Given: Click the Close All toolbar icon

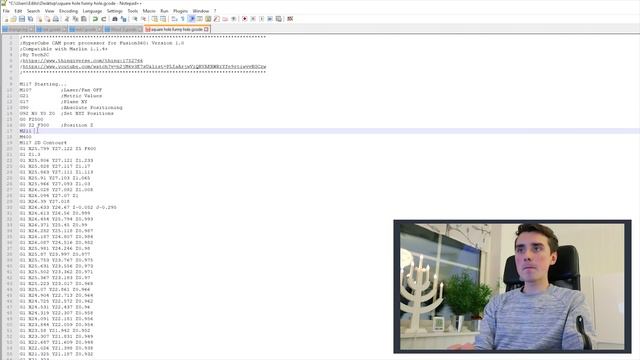Looking at the screenshot, I should 47,19.
